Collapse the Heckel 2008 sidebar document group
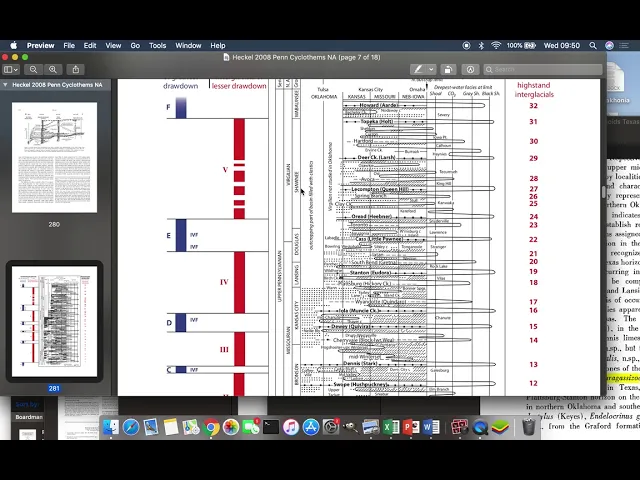The image size is (640, 480). 5,85
